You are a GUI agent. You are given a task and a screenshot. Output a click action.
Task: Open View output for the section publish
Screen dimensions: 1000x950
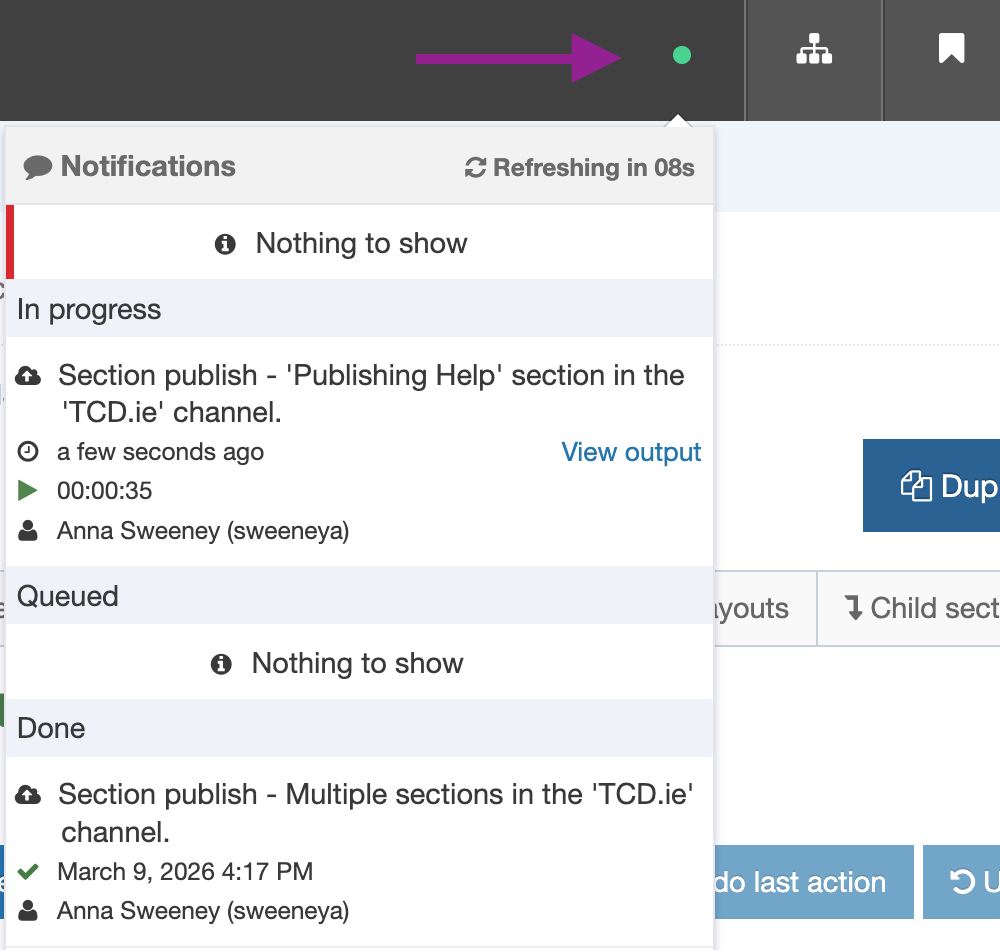click(x=631, y=452)
